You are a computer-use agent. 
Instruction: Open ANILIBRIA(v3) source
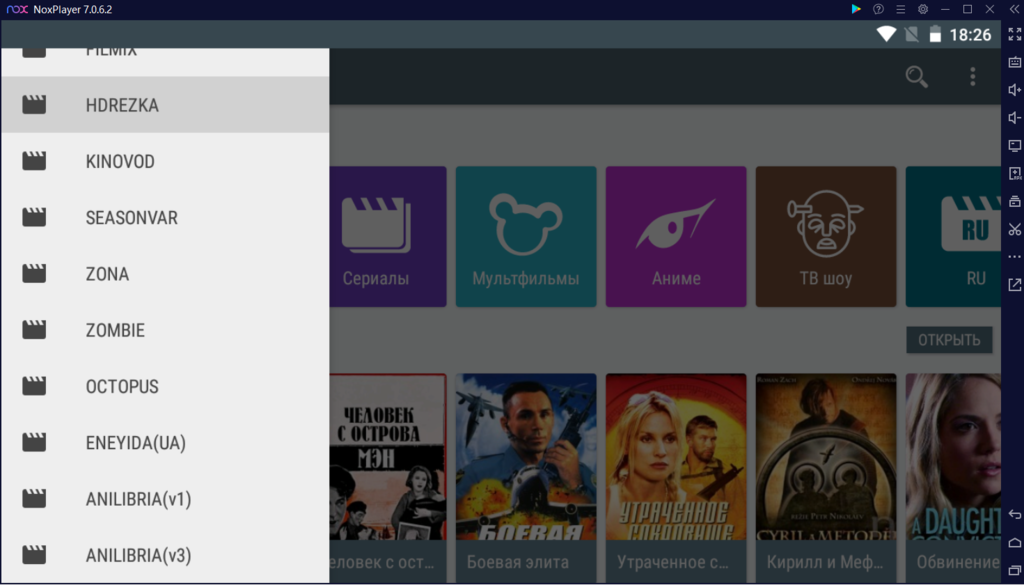(x=165, y=554)
